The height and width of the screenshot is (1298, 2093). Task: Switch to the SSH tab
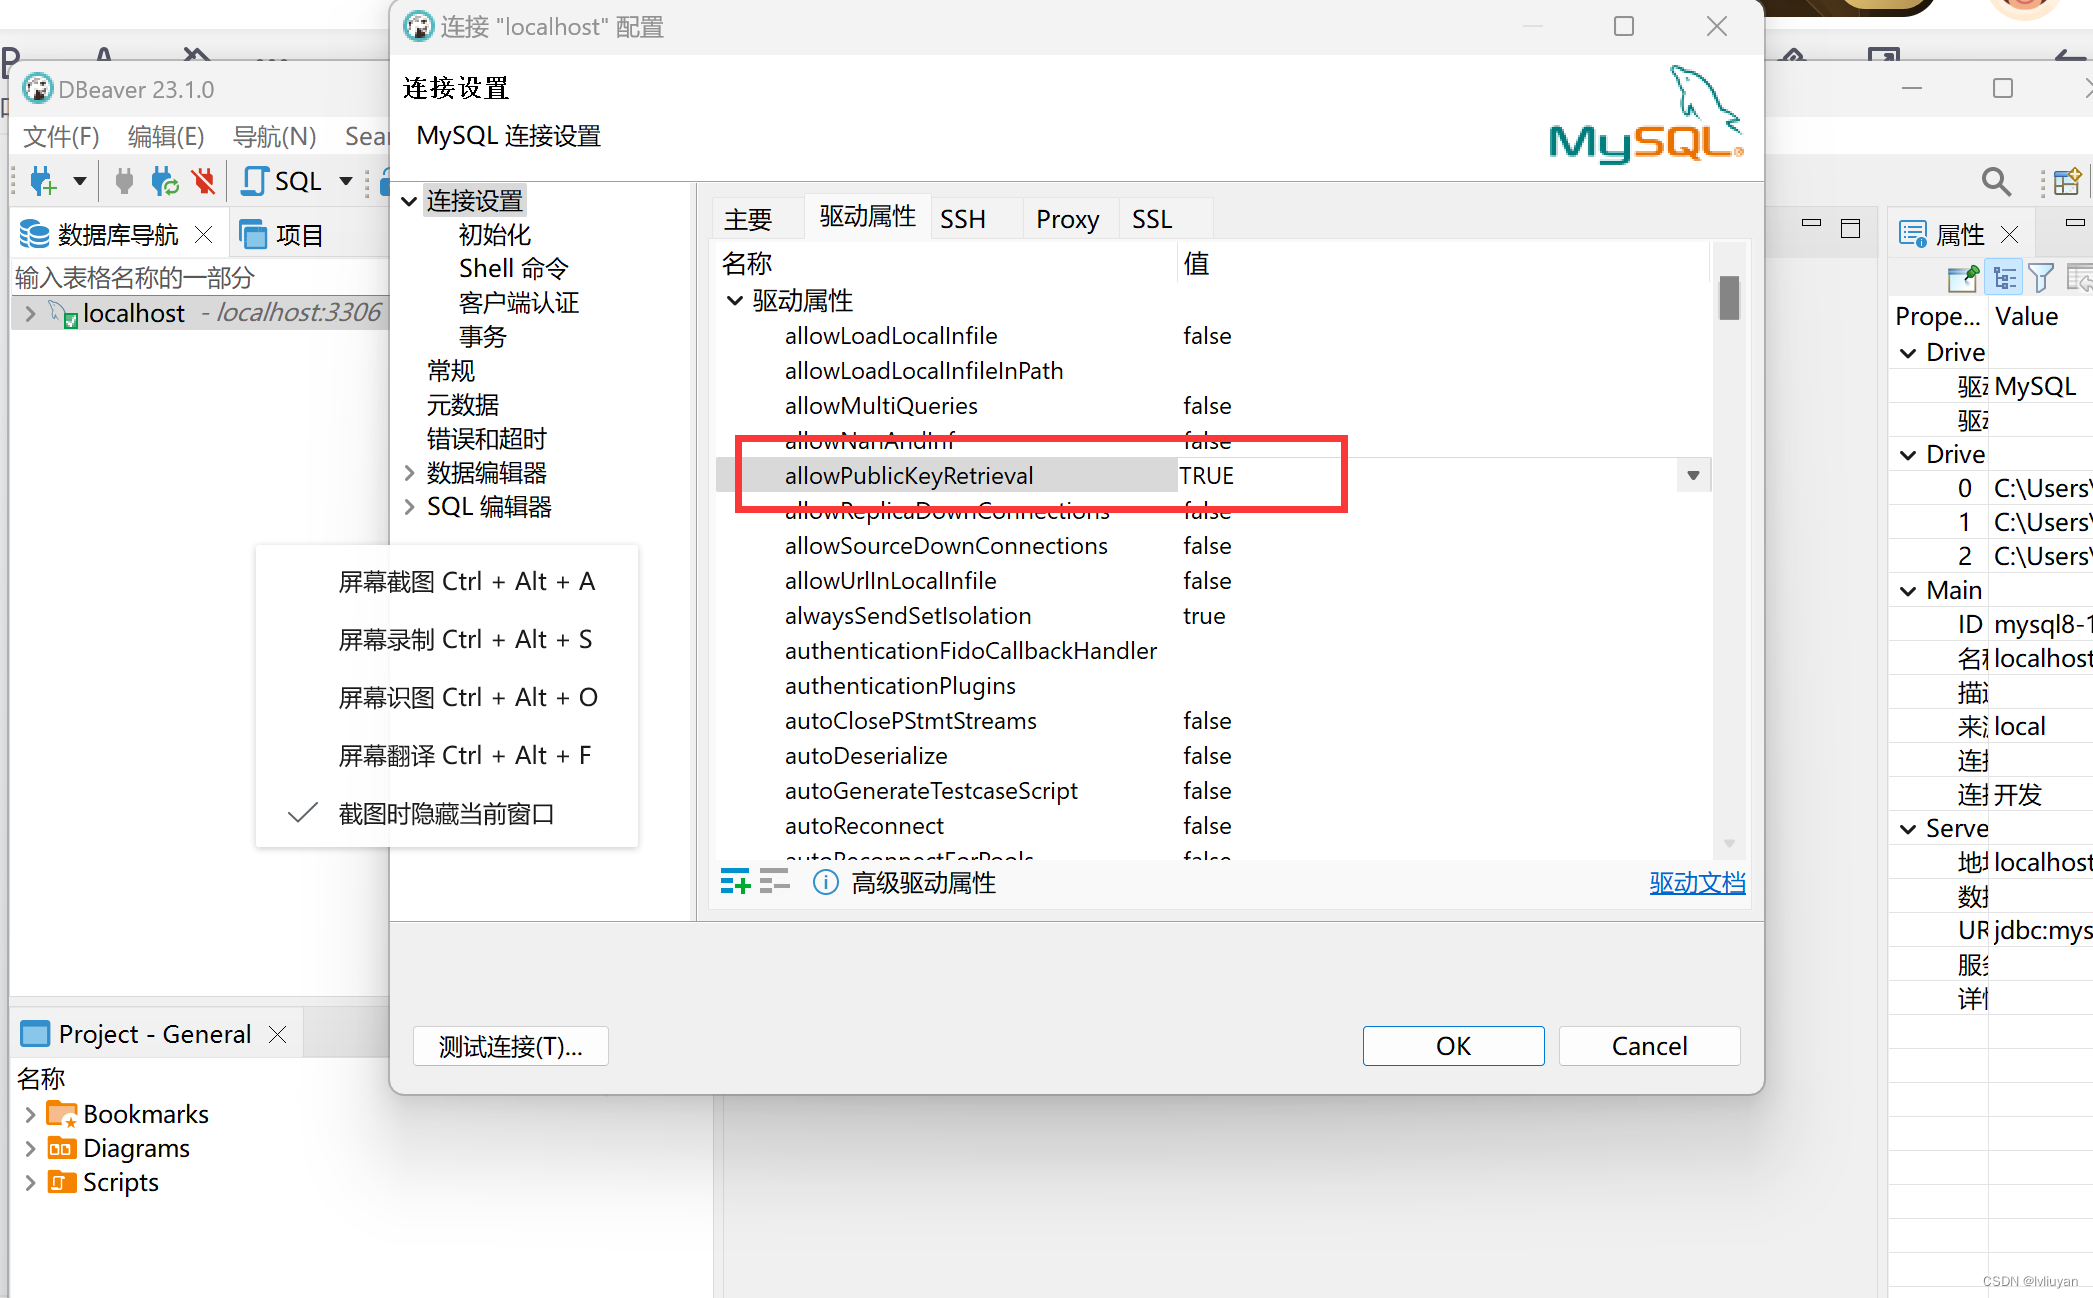pyautogui.click(x=962, y=218)
